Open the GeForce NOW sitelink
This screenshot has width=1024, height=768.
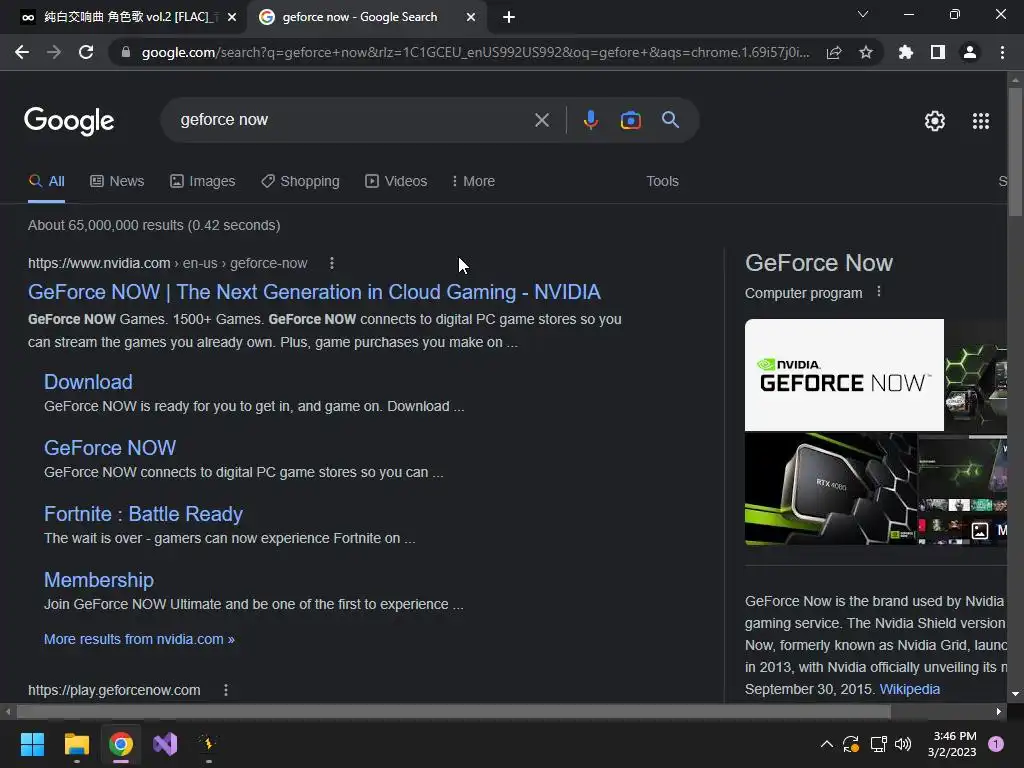click(x=110, y=448)
